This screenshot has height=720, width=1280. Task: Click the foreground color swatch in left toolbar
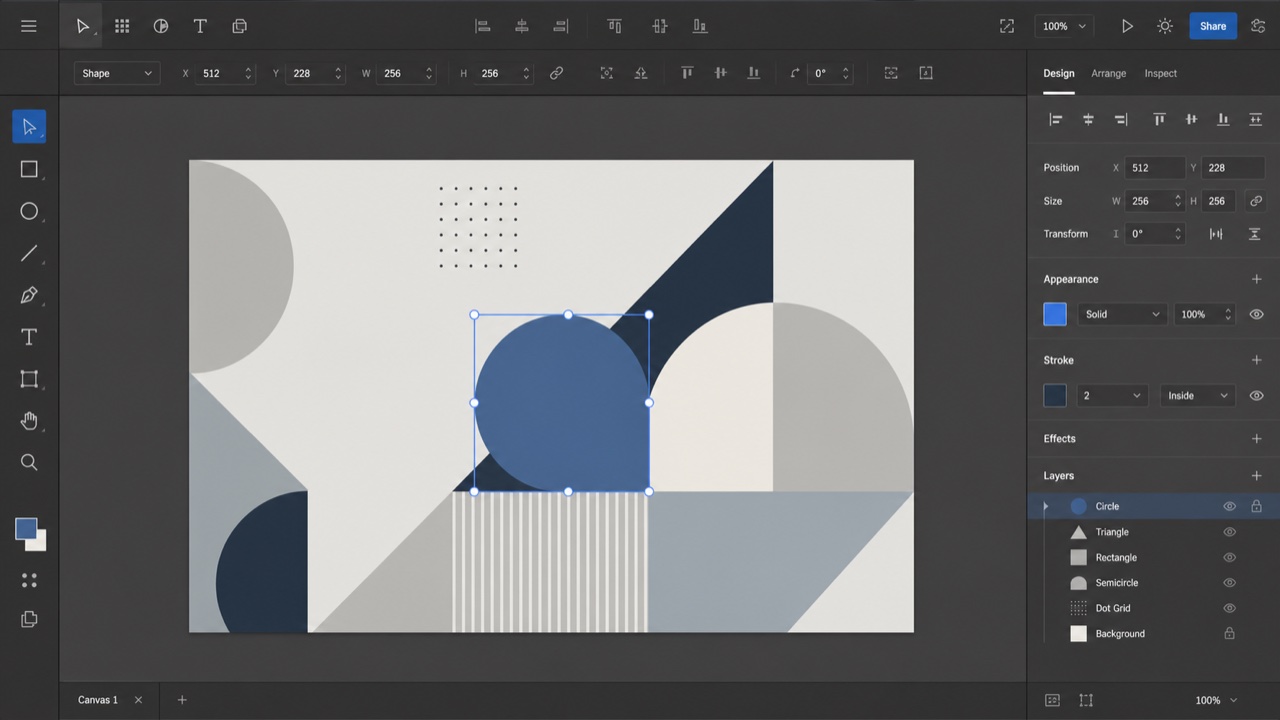point(26,529)
